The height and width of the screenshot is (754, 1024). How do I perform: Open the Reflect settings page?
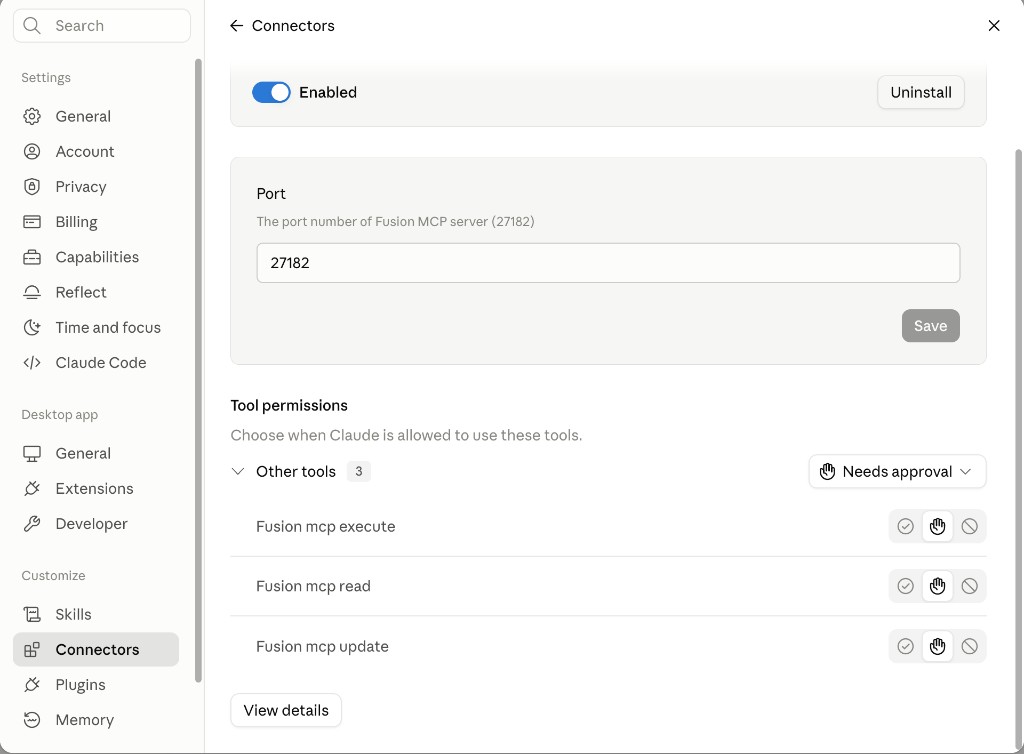95,292
